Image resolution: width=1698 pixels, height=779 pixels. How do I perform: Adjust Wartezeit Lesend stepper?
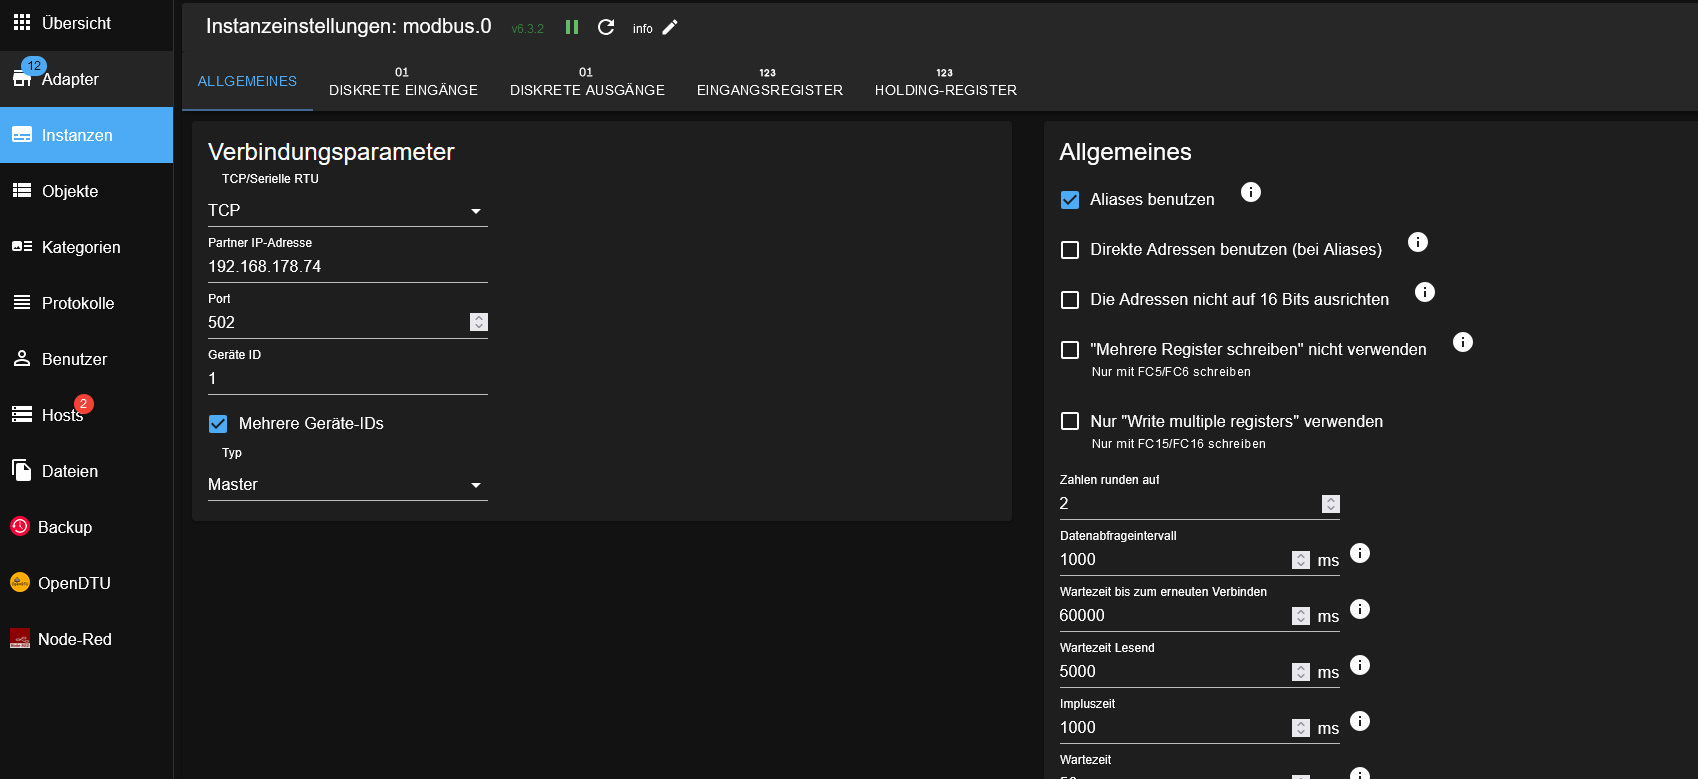pyautogui.click(x=1301, y=672)
